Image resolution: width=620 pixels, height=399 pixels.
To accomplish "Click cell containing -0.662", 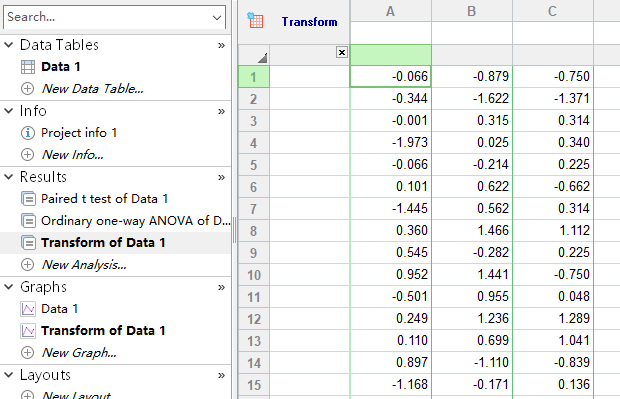I will point(553,187).
